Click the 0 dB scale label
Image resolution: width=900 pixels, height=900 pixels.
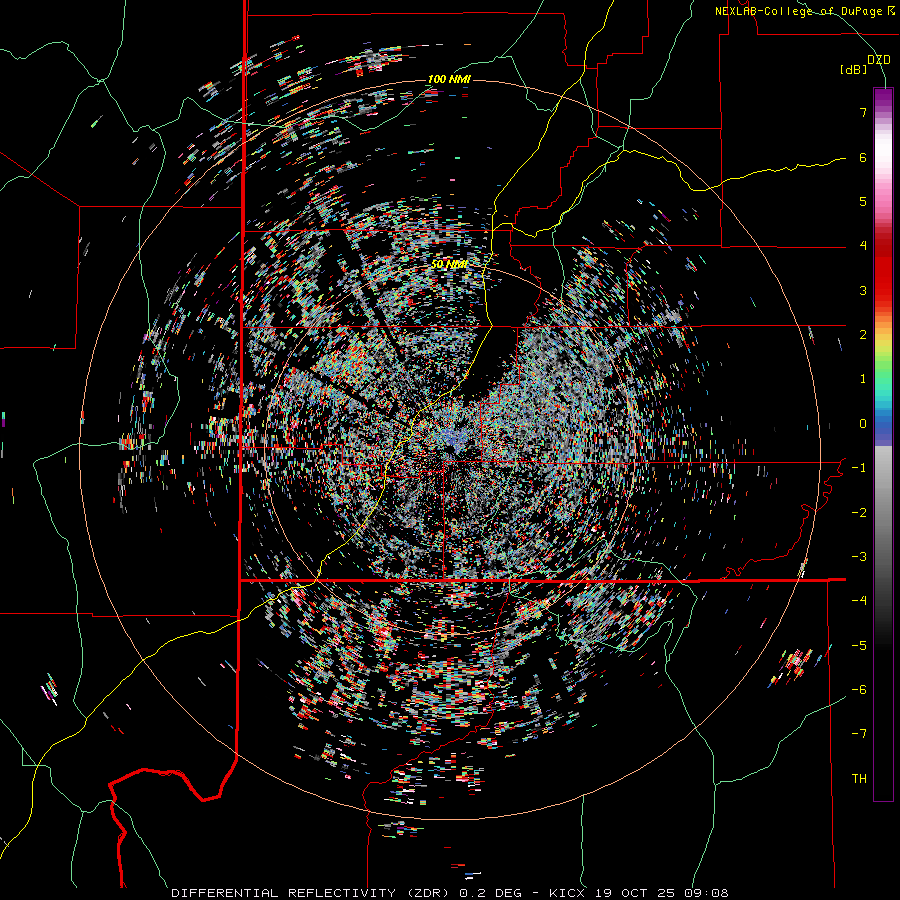point(863,424)
